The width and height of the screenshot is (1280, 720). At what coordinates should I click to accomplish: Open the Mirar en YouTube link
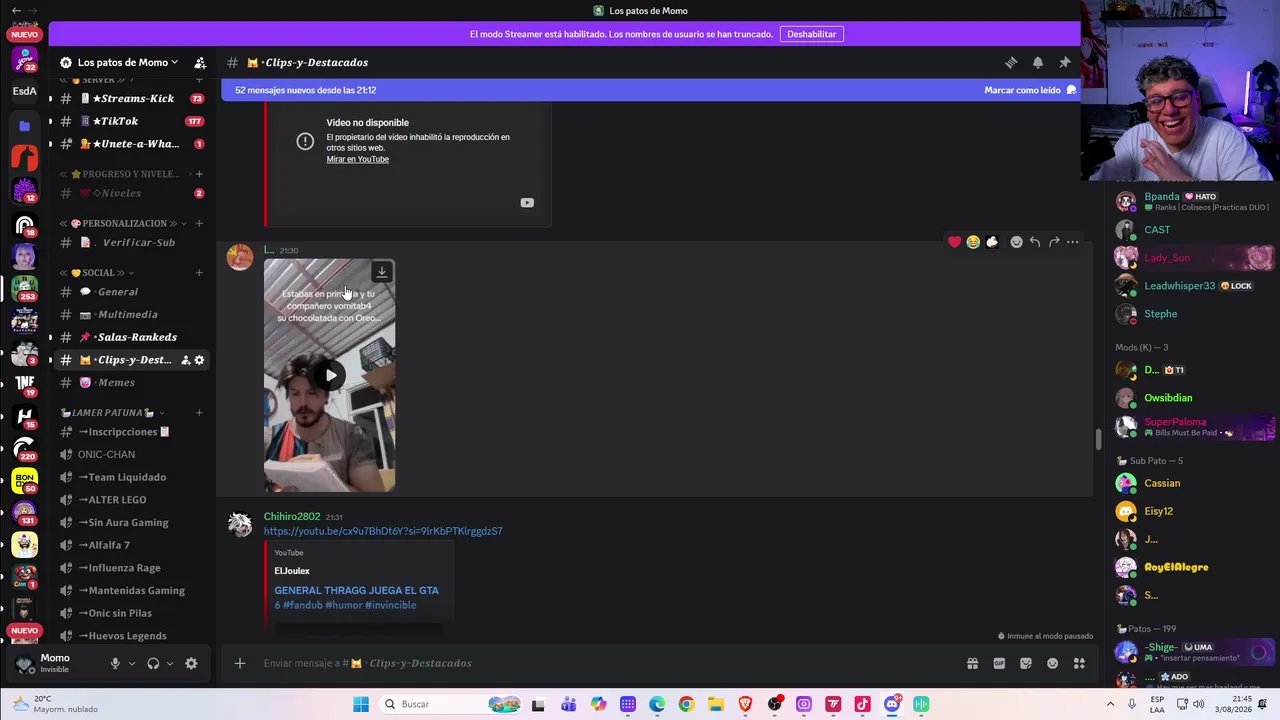(x=357, y=159)
